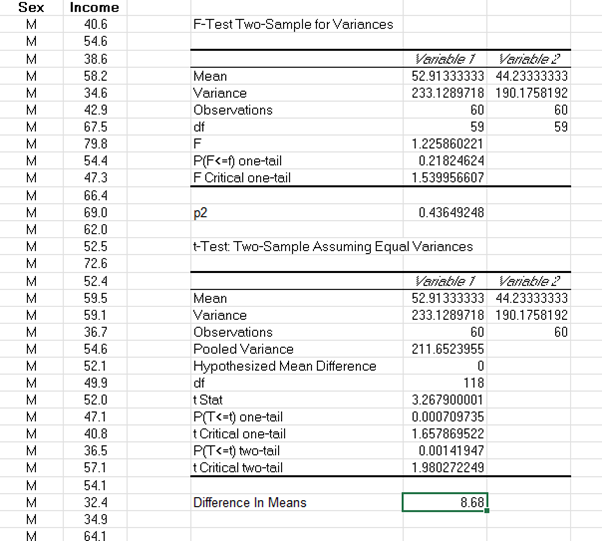Click the t Stat value 3.267900001
Viewport: 602px width, 541px height.
pos(447,399)
